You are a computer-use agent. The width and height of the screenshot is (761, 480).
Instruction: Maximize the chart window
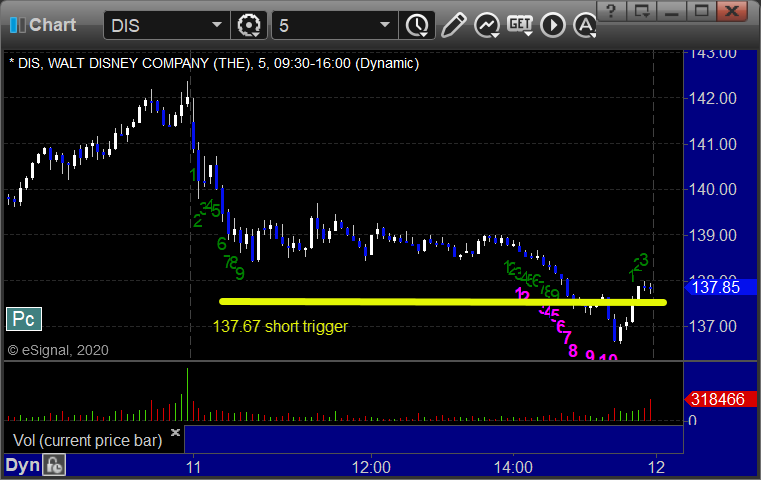point(701,11)
